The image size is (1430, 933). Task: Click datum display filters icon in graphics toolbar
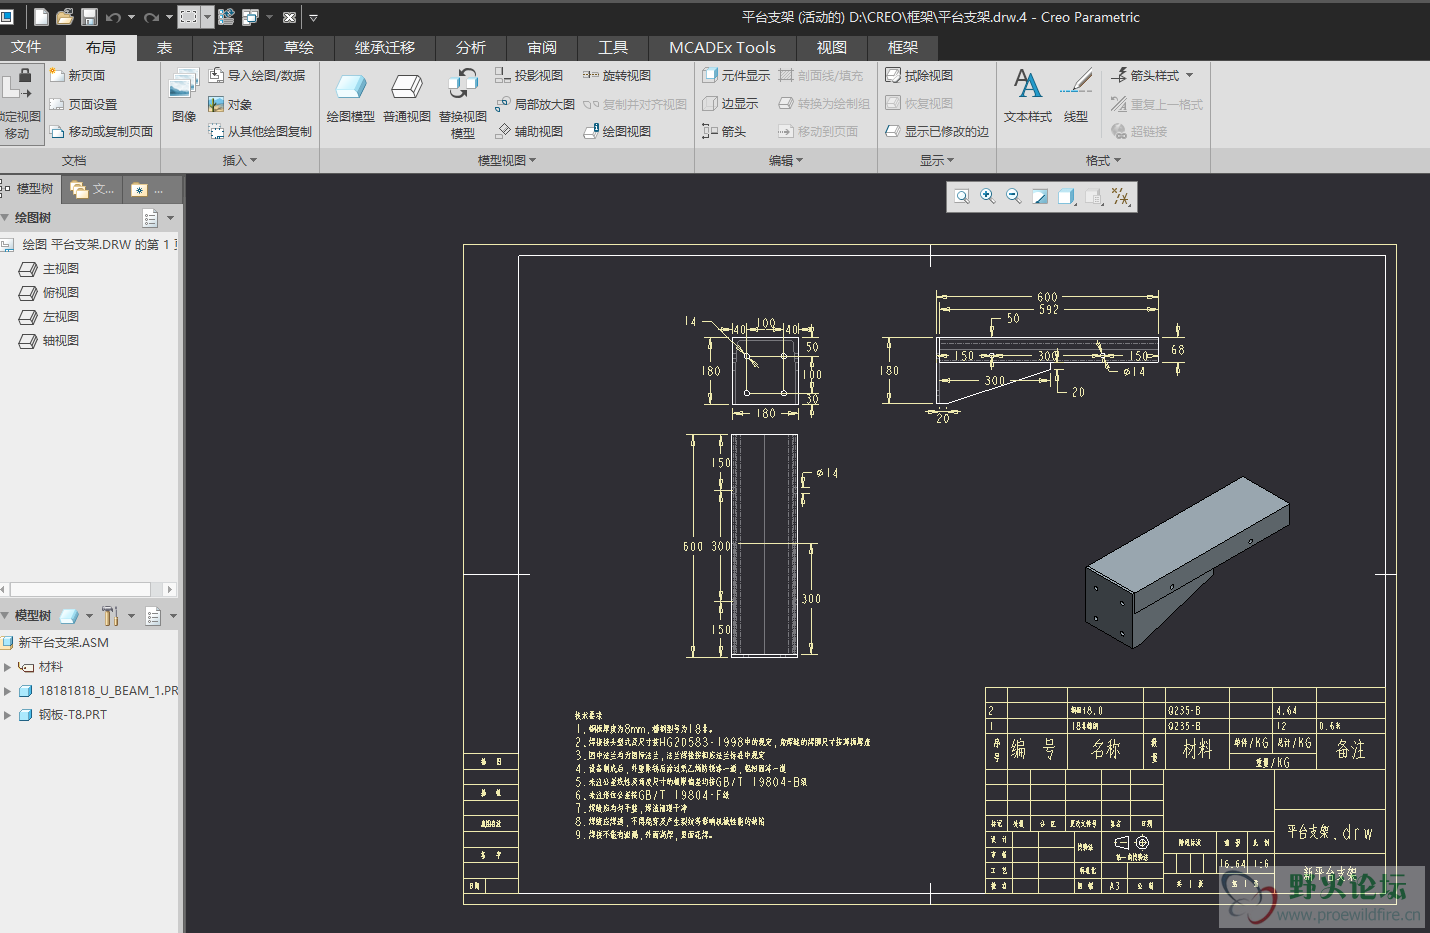click(x=1121, y=197)
